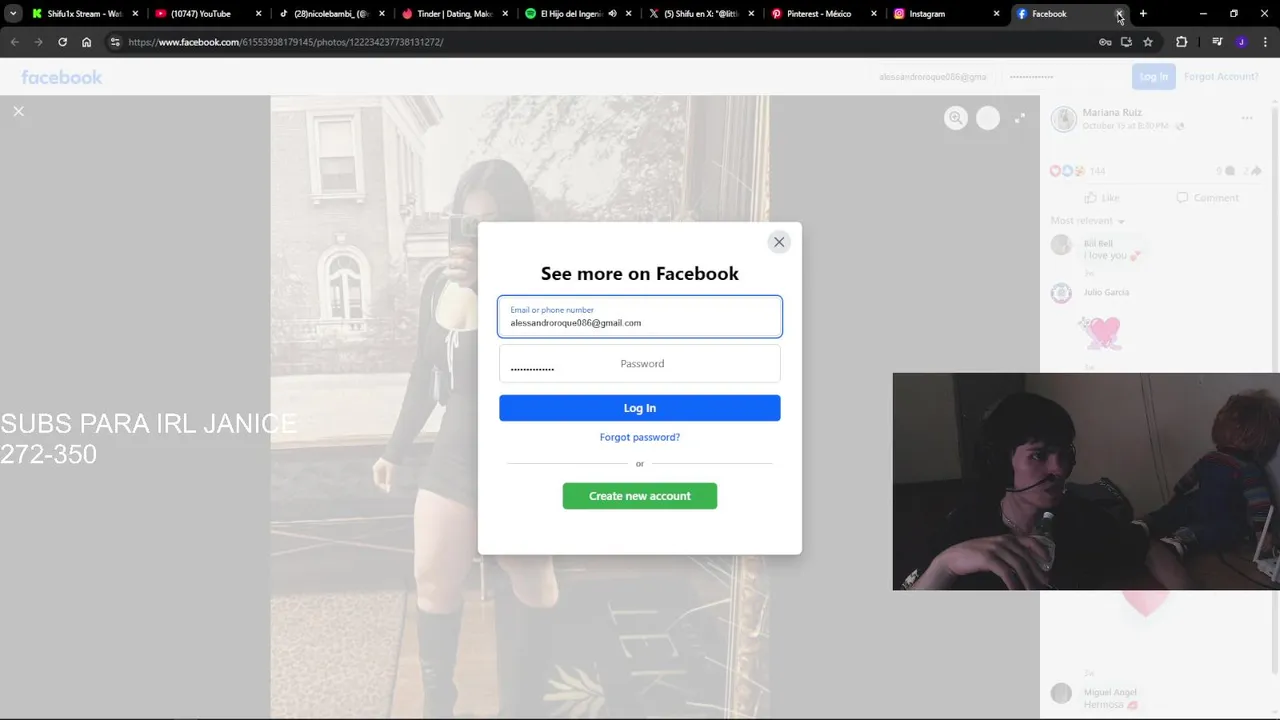The height and width of the screenshot is (720, 1280).
Task: Open Mariana Ruiz profile name
Action: (x=1112, y=113)
